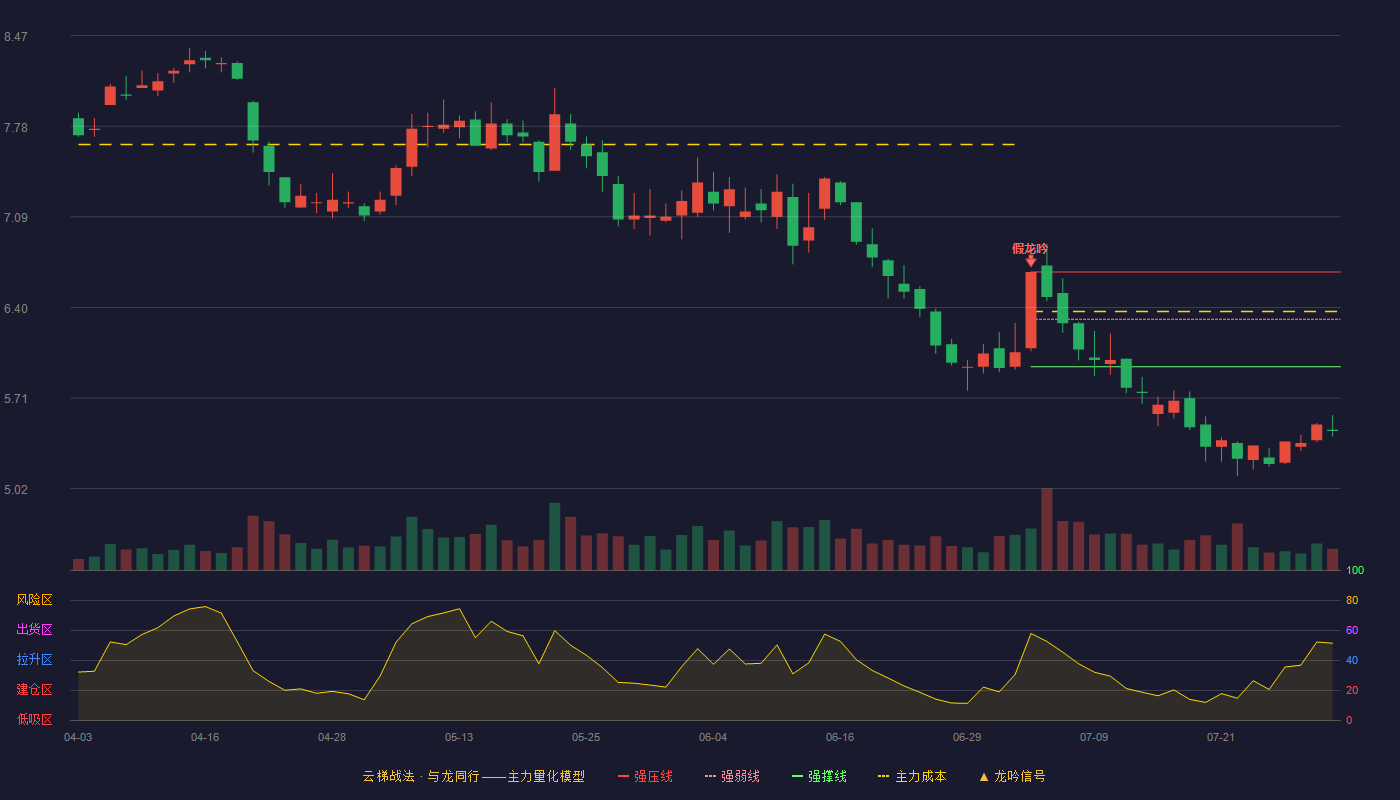Click the 07-21 date axis label
This screenshot has height=800, width=1400.
[x=1221, y=737]
